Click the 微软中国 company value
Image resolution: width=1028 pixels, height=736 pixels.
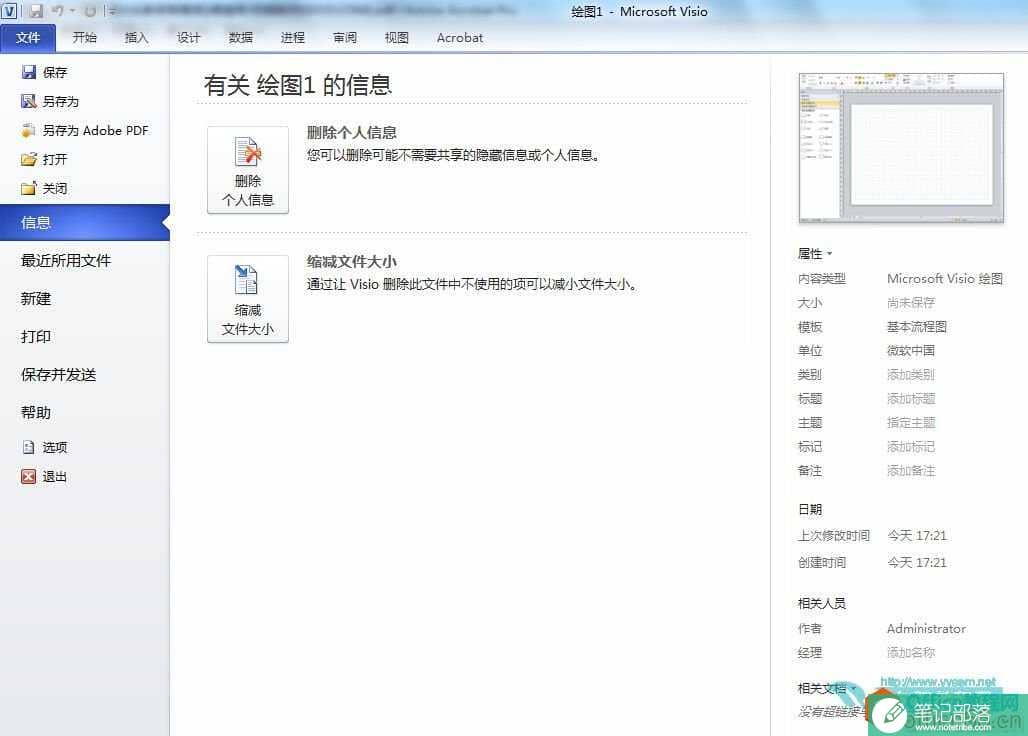point(911,351)
